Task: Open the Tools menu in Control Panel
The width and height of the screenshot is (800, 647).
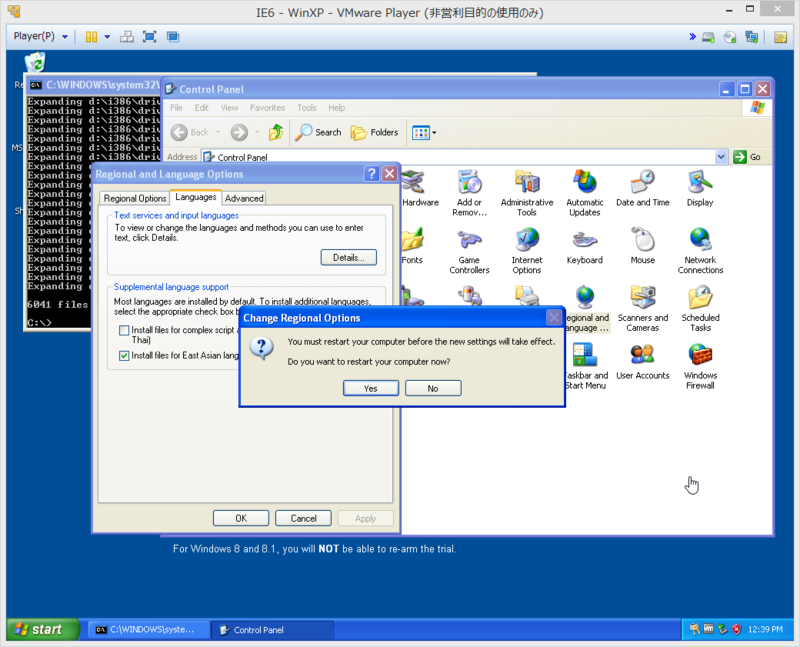Action: click(x=307, y=108)
